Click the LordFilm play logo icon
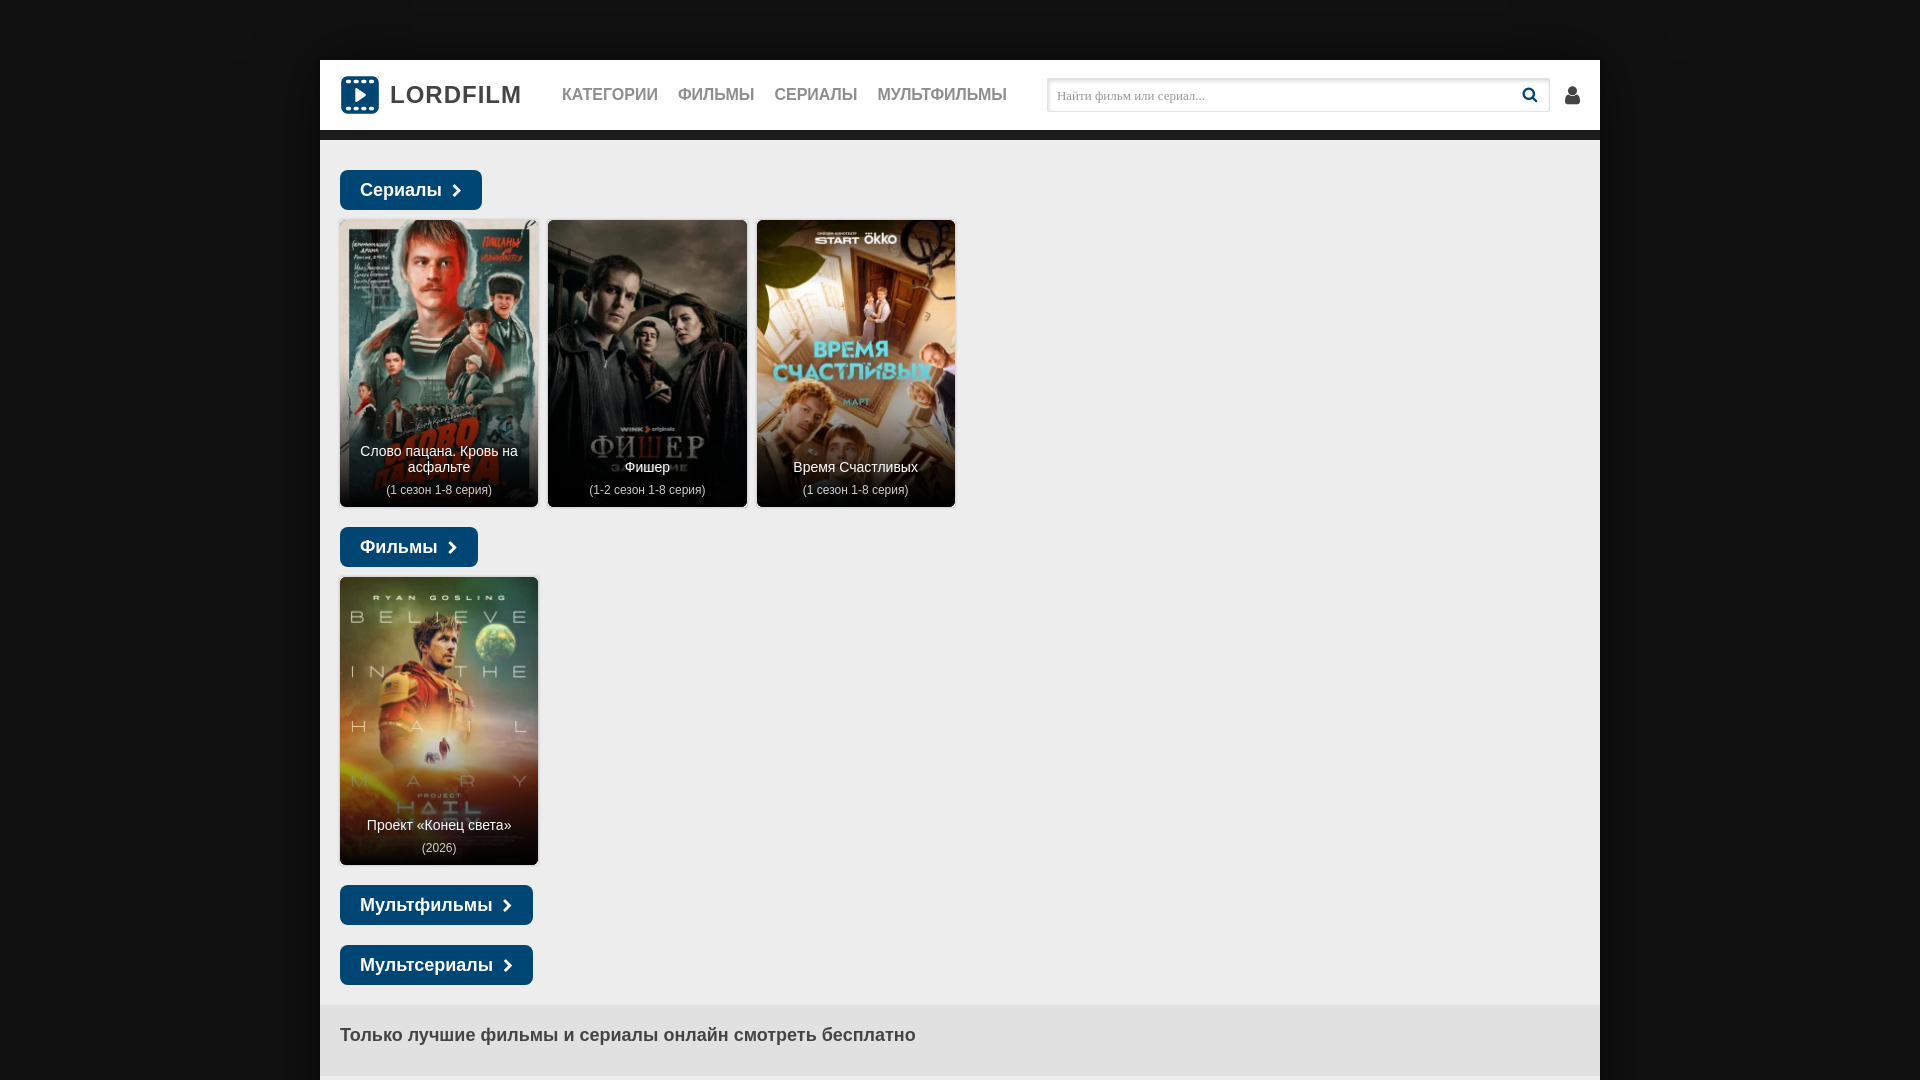Image resolution: width=1920 pixels, height=1080 pixels. pyautogui.click(x=359, y=95)
